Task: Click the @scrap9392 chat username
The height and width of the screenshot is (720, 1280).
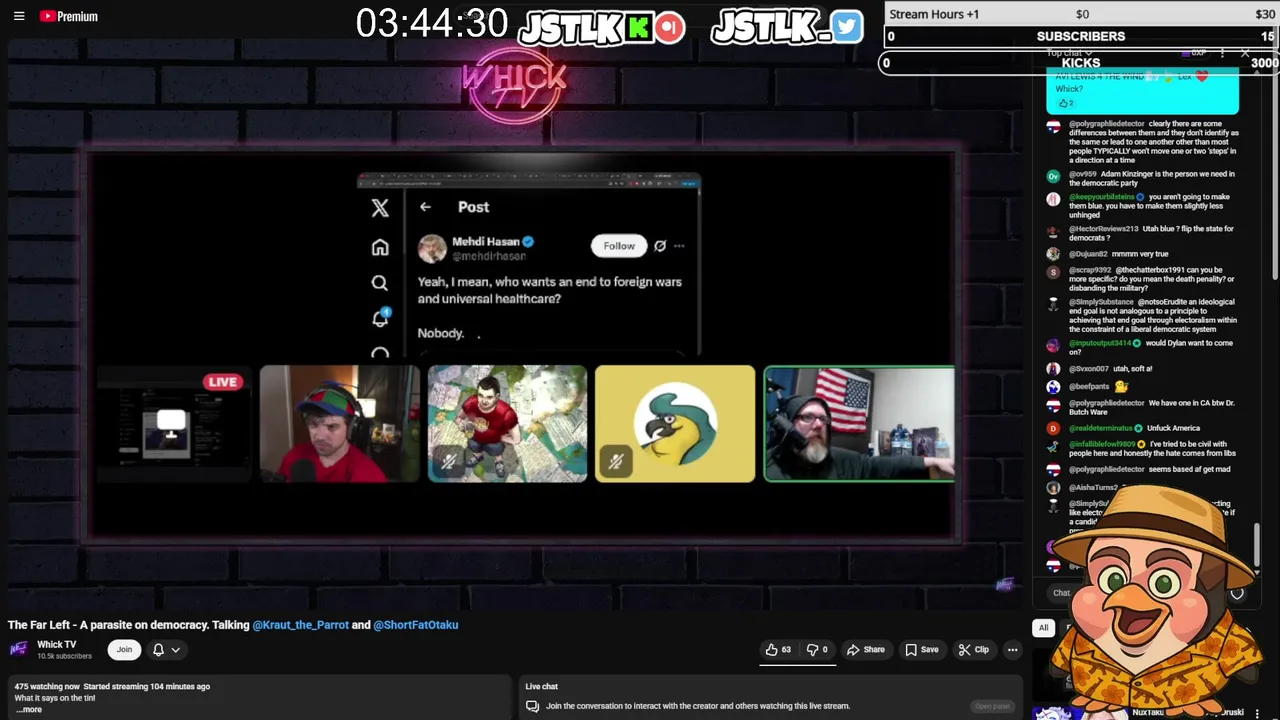Action: 1089,270
